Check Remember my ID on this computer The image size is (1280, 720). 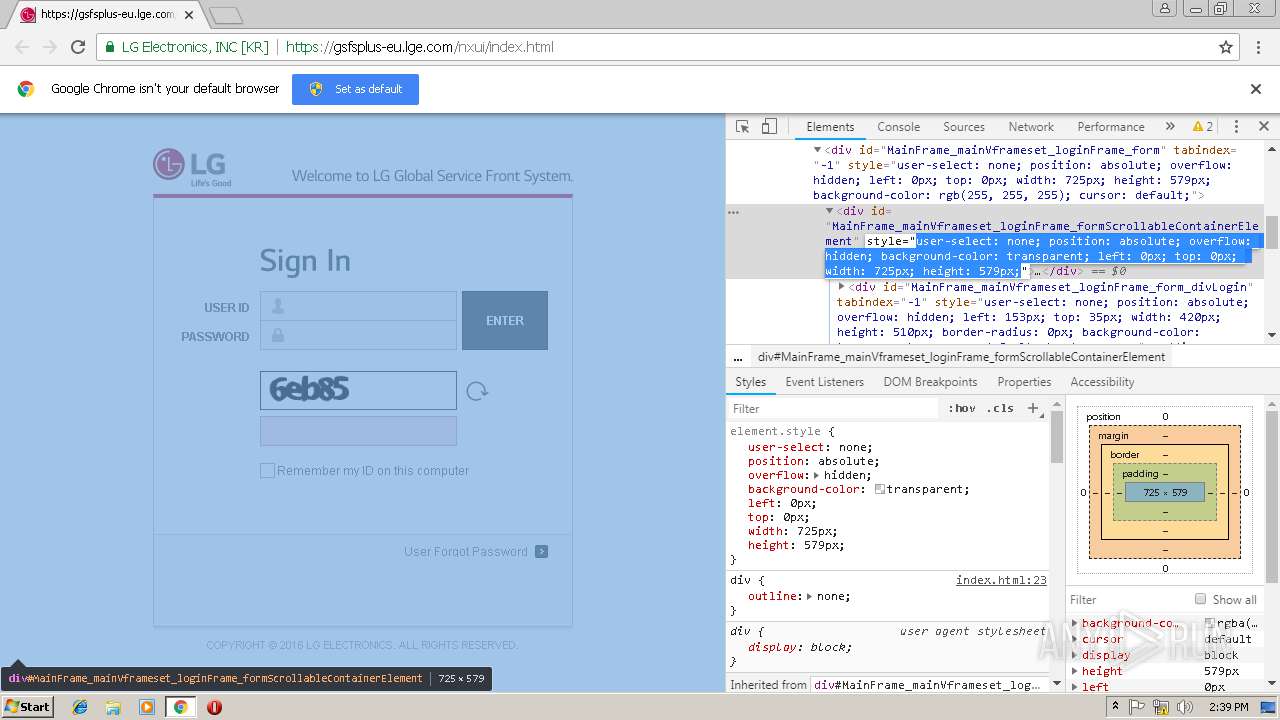pos(267,471)
